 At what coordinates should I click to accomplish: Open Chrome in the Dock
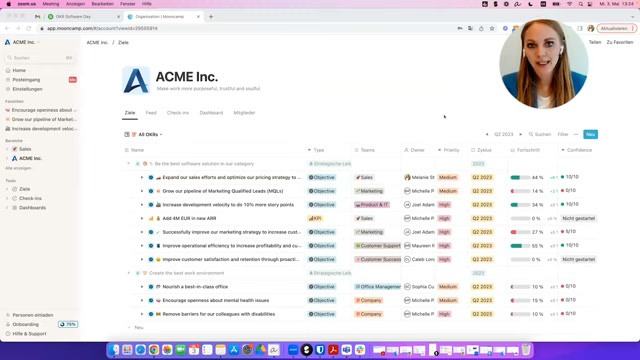(154, 350)
